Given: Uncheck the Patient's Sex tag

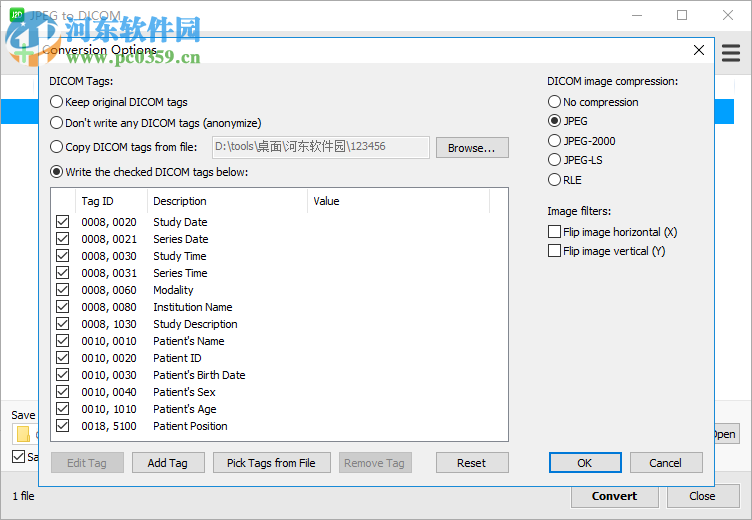Looking at the screenshot, I should click(62, 392).
